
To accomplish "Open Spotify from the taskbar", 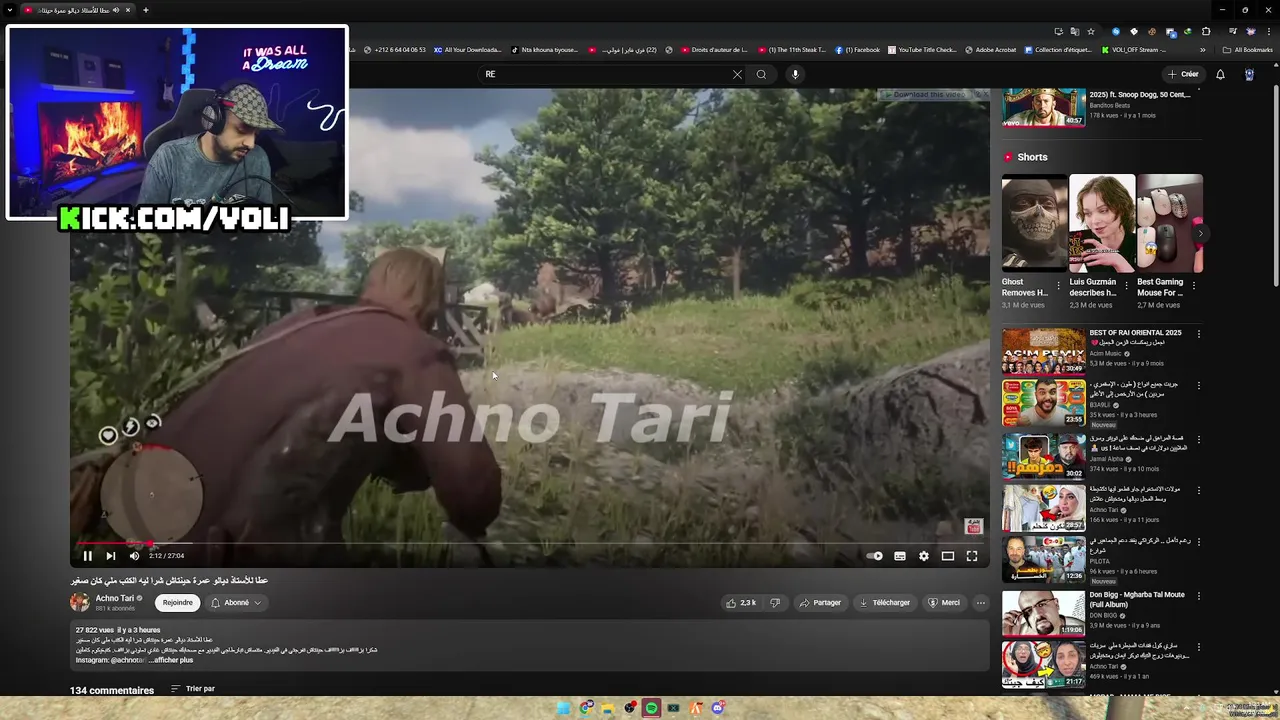I will coord(651,708).
